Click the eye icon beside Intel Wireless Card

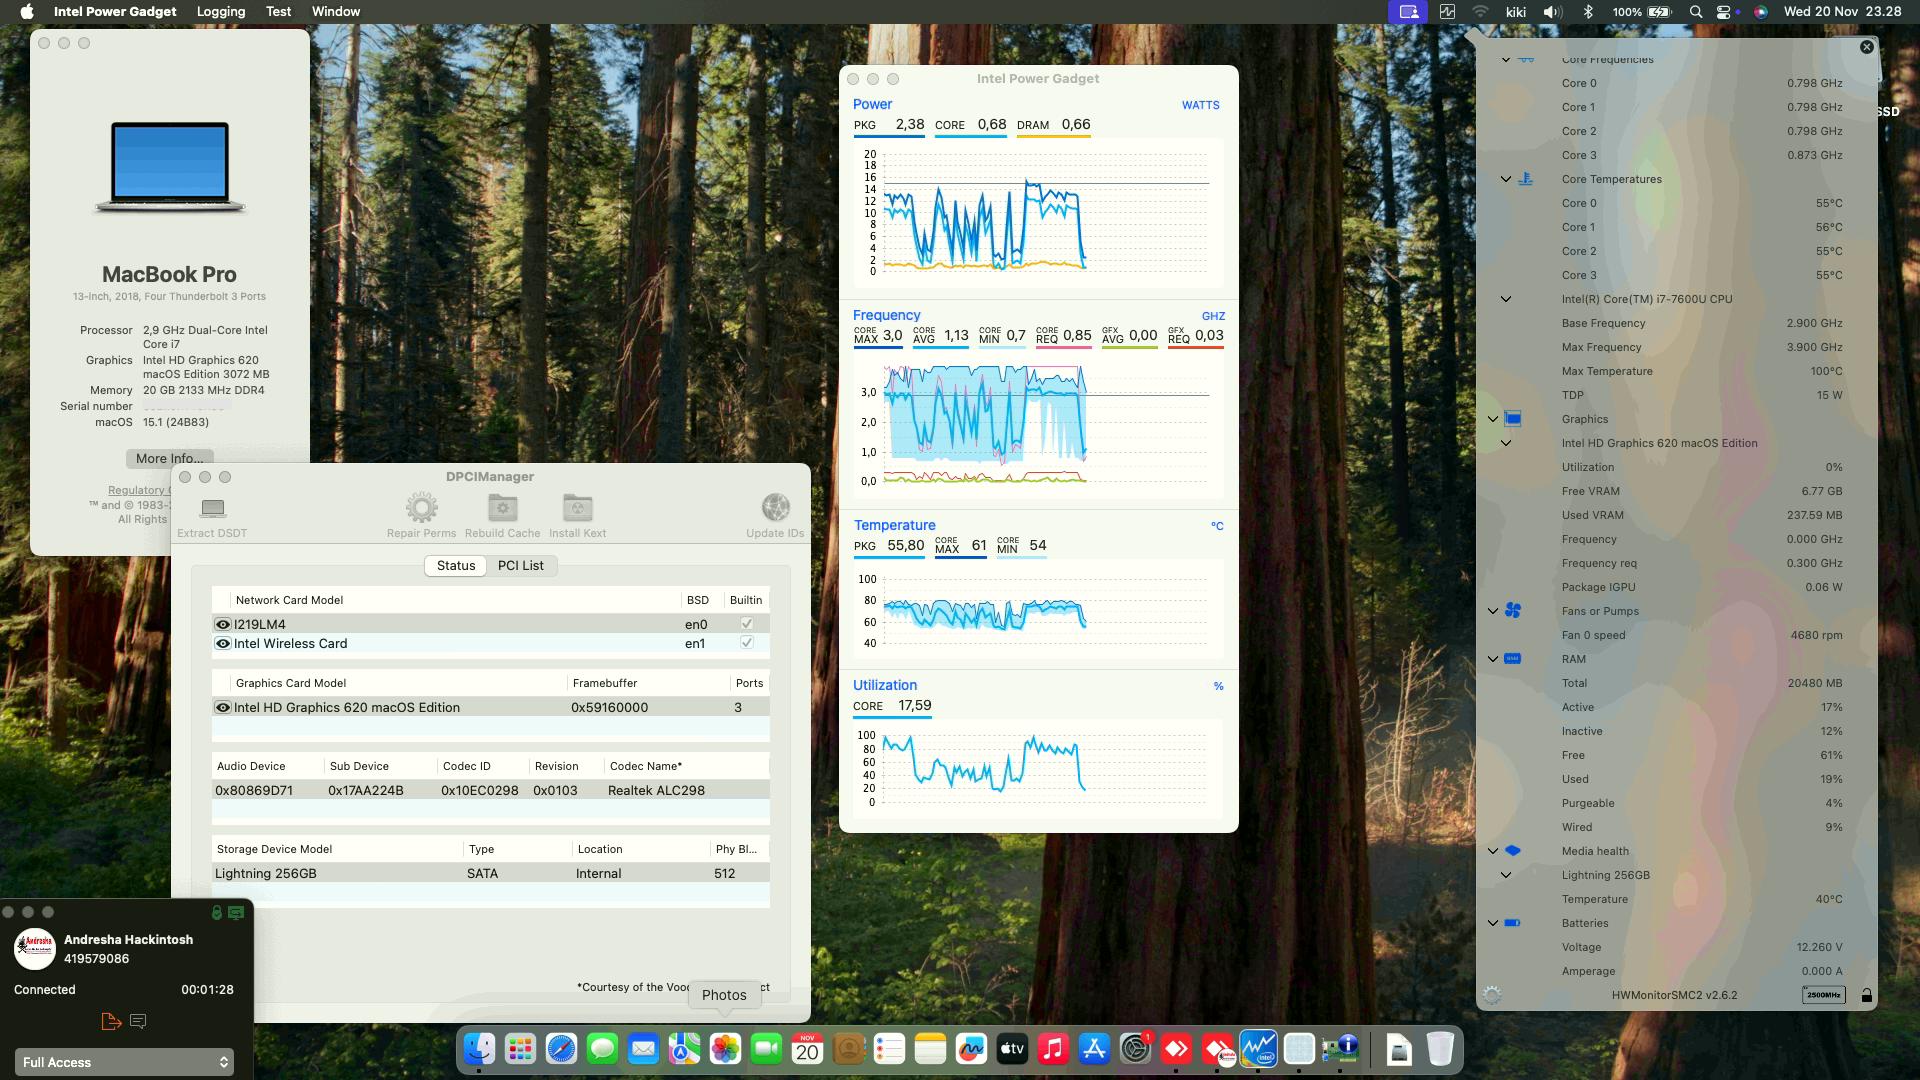pyautogui.click(x=223, y=644)
